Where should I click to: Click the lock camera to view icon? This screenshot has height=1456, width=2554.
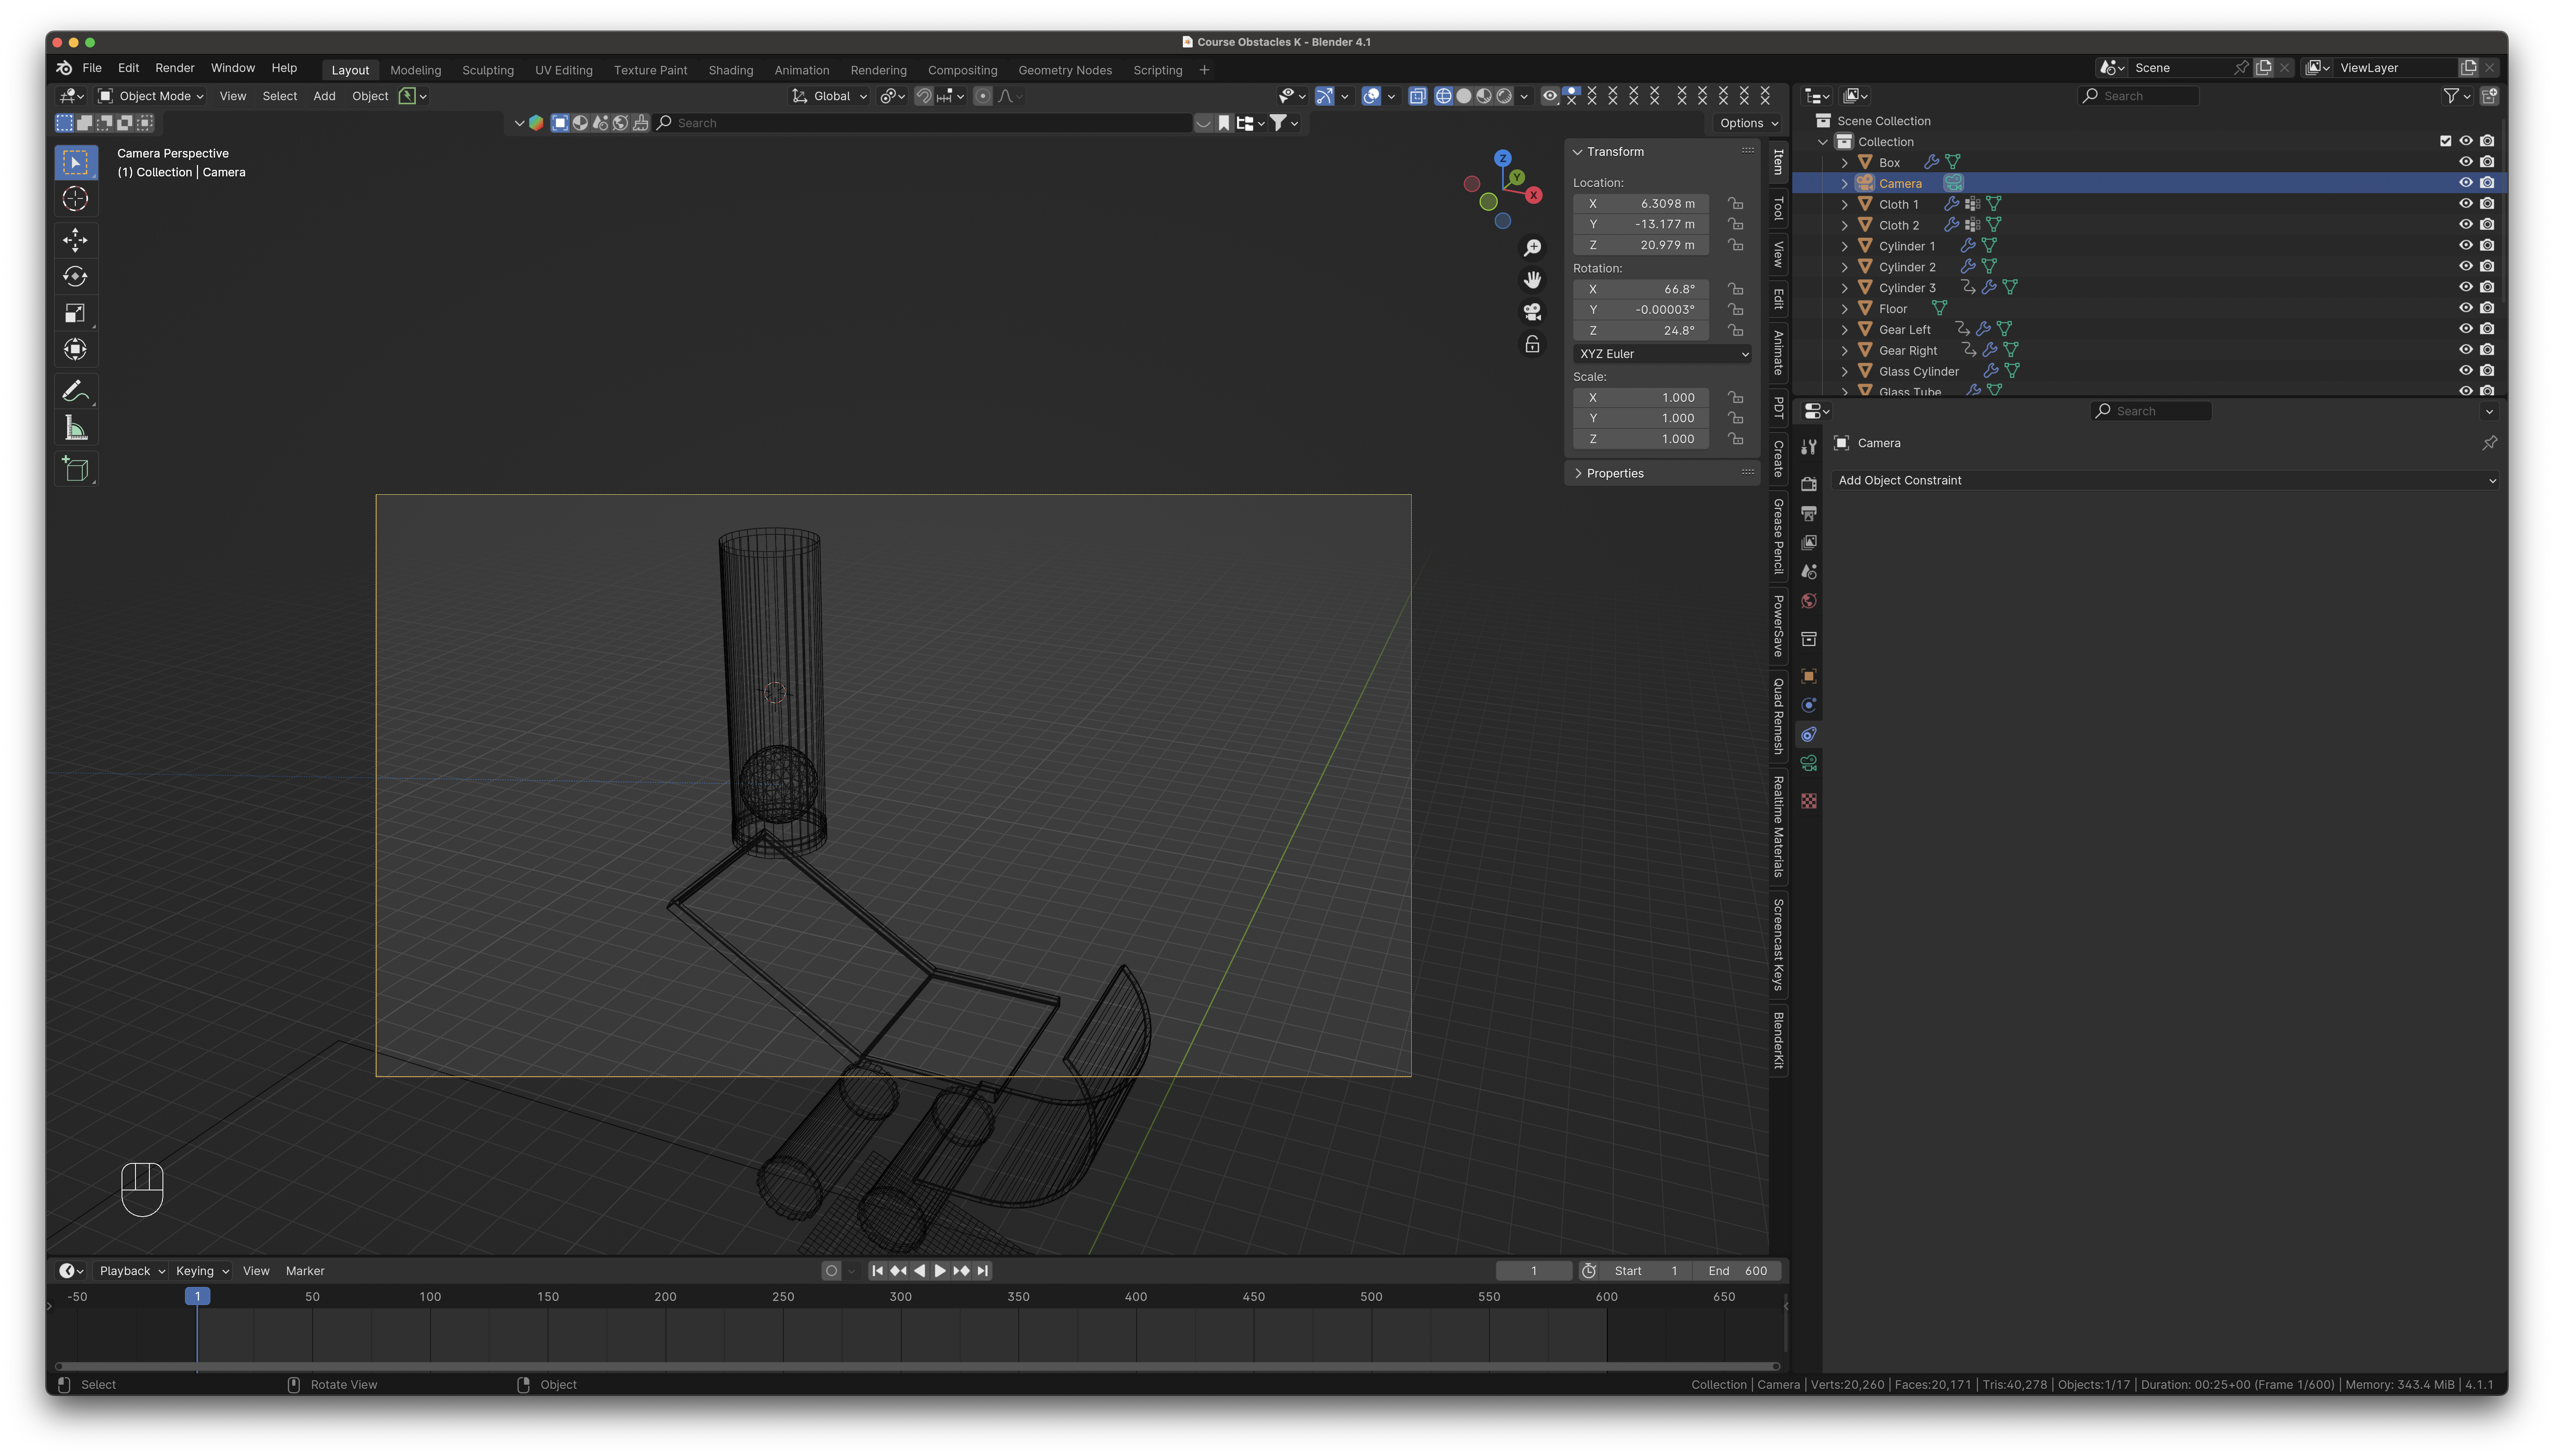click(x=1532, y=345)
